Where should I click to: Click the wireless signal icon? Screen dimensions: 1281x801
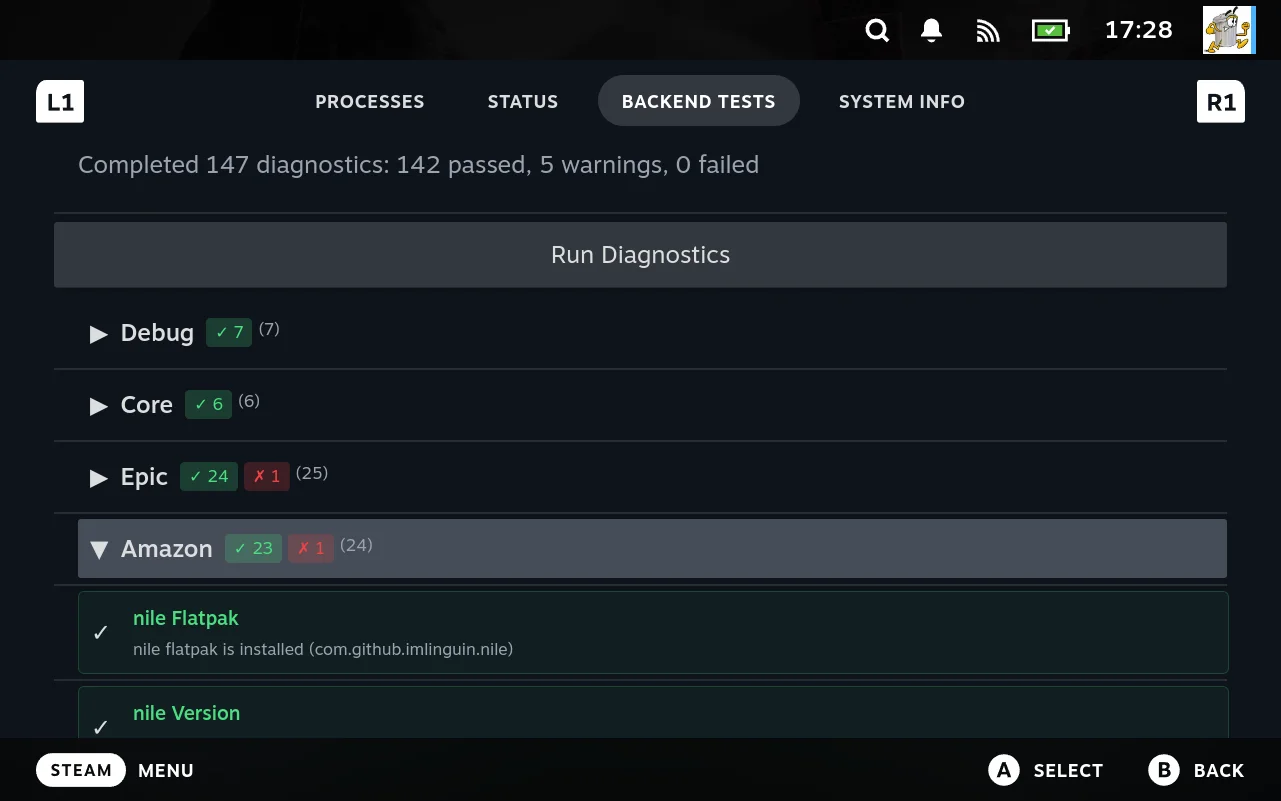pos(988,31)
